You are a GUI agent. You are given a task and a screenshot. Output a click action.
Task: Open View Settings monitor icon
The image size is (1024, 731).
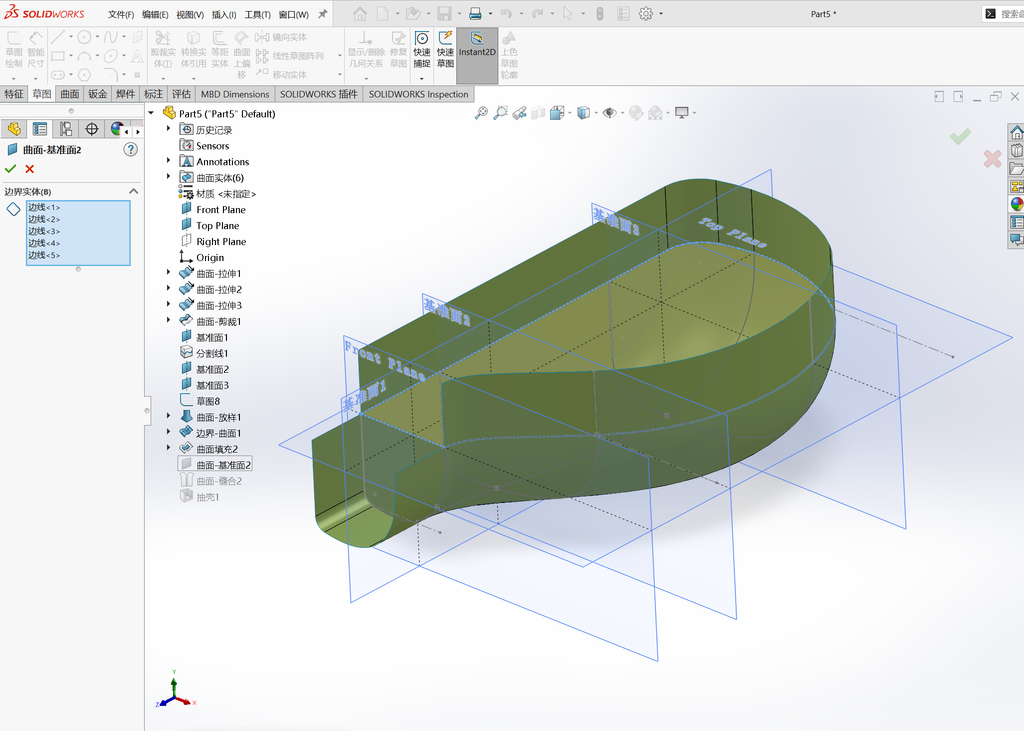(682, 113)
